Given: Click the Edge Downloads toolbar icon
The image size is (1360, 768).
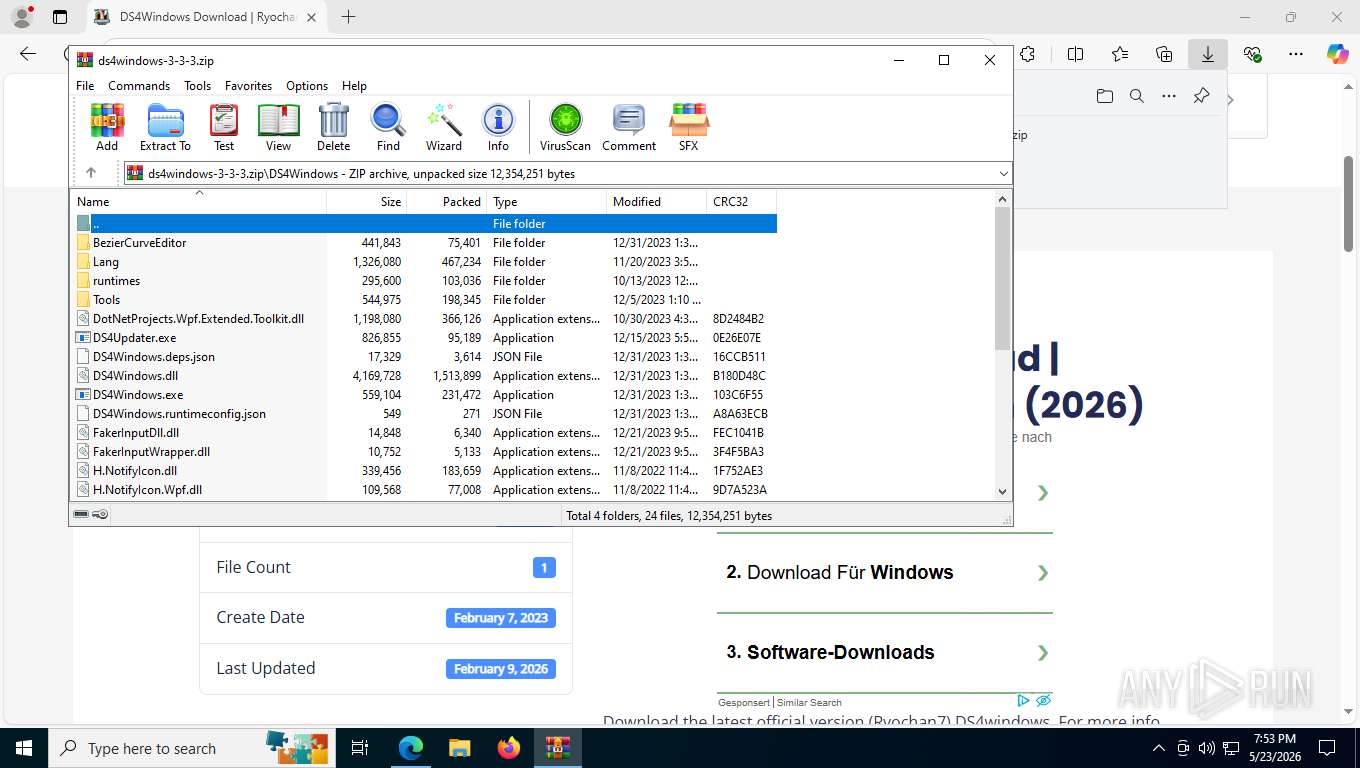Looking at the screenshot, I should [x=1208, y=54].
